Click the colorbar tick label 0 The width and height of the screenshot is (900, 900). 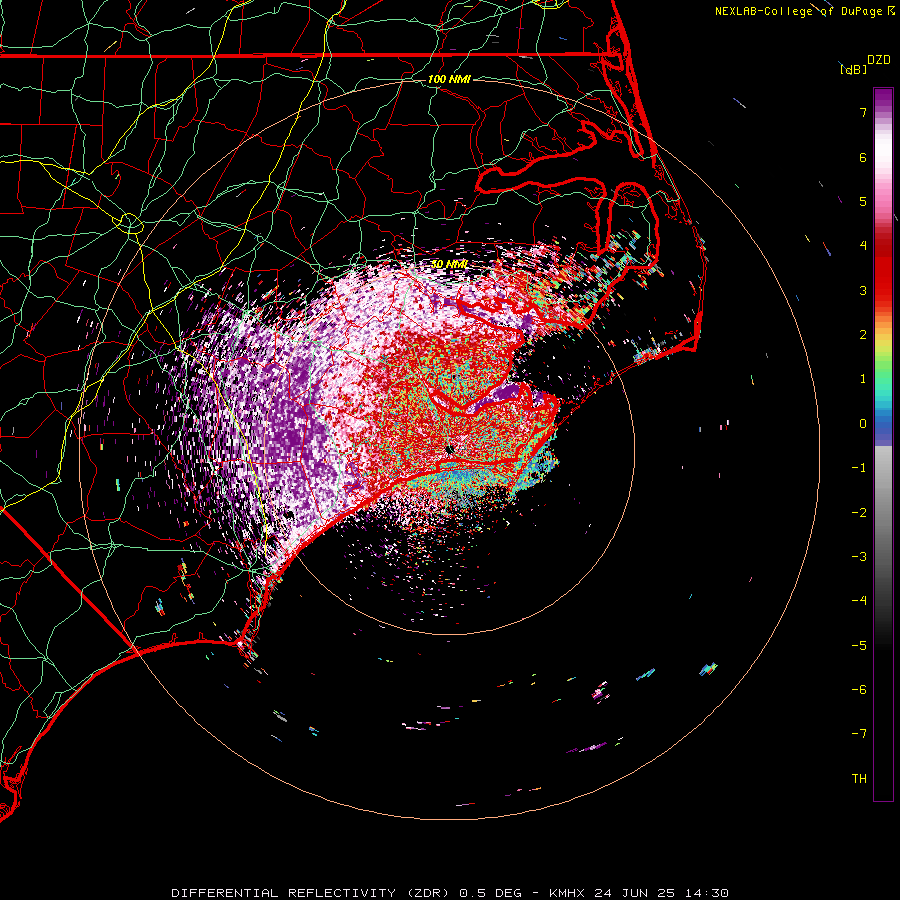(863, 424)
